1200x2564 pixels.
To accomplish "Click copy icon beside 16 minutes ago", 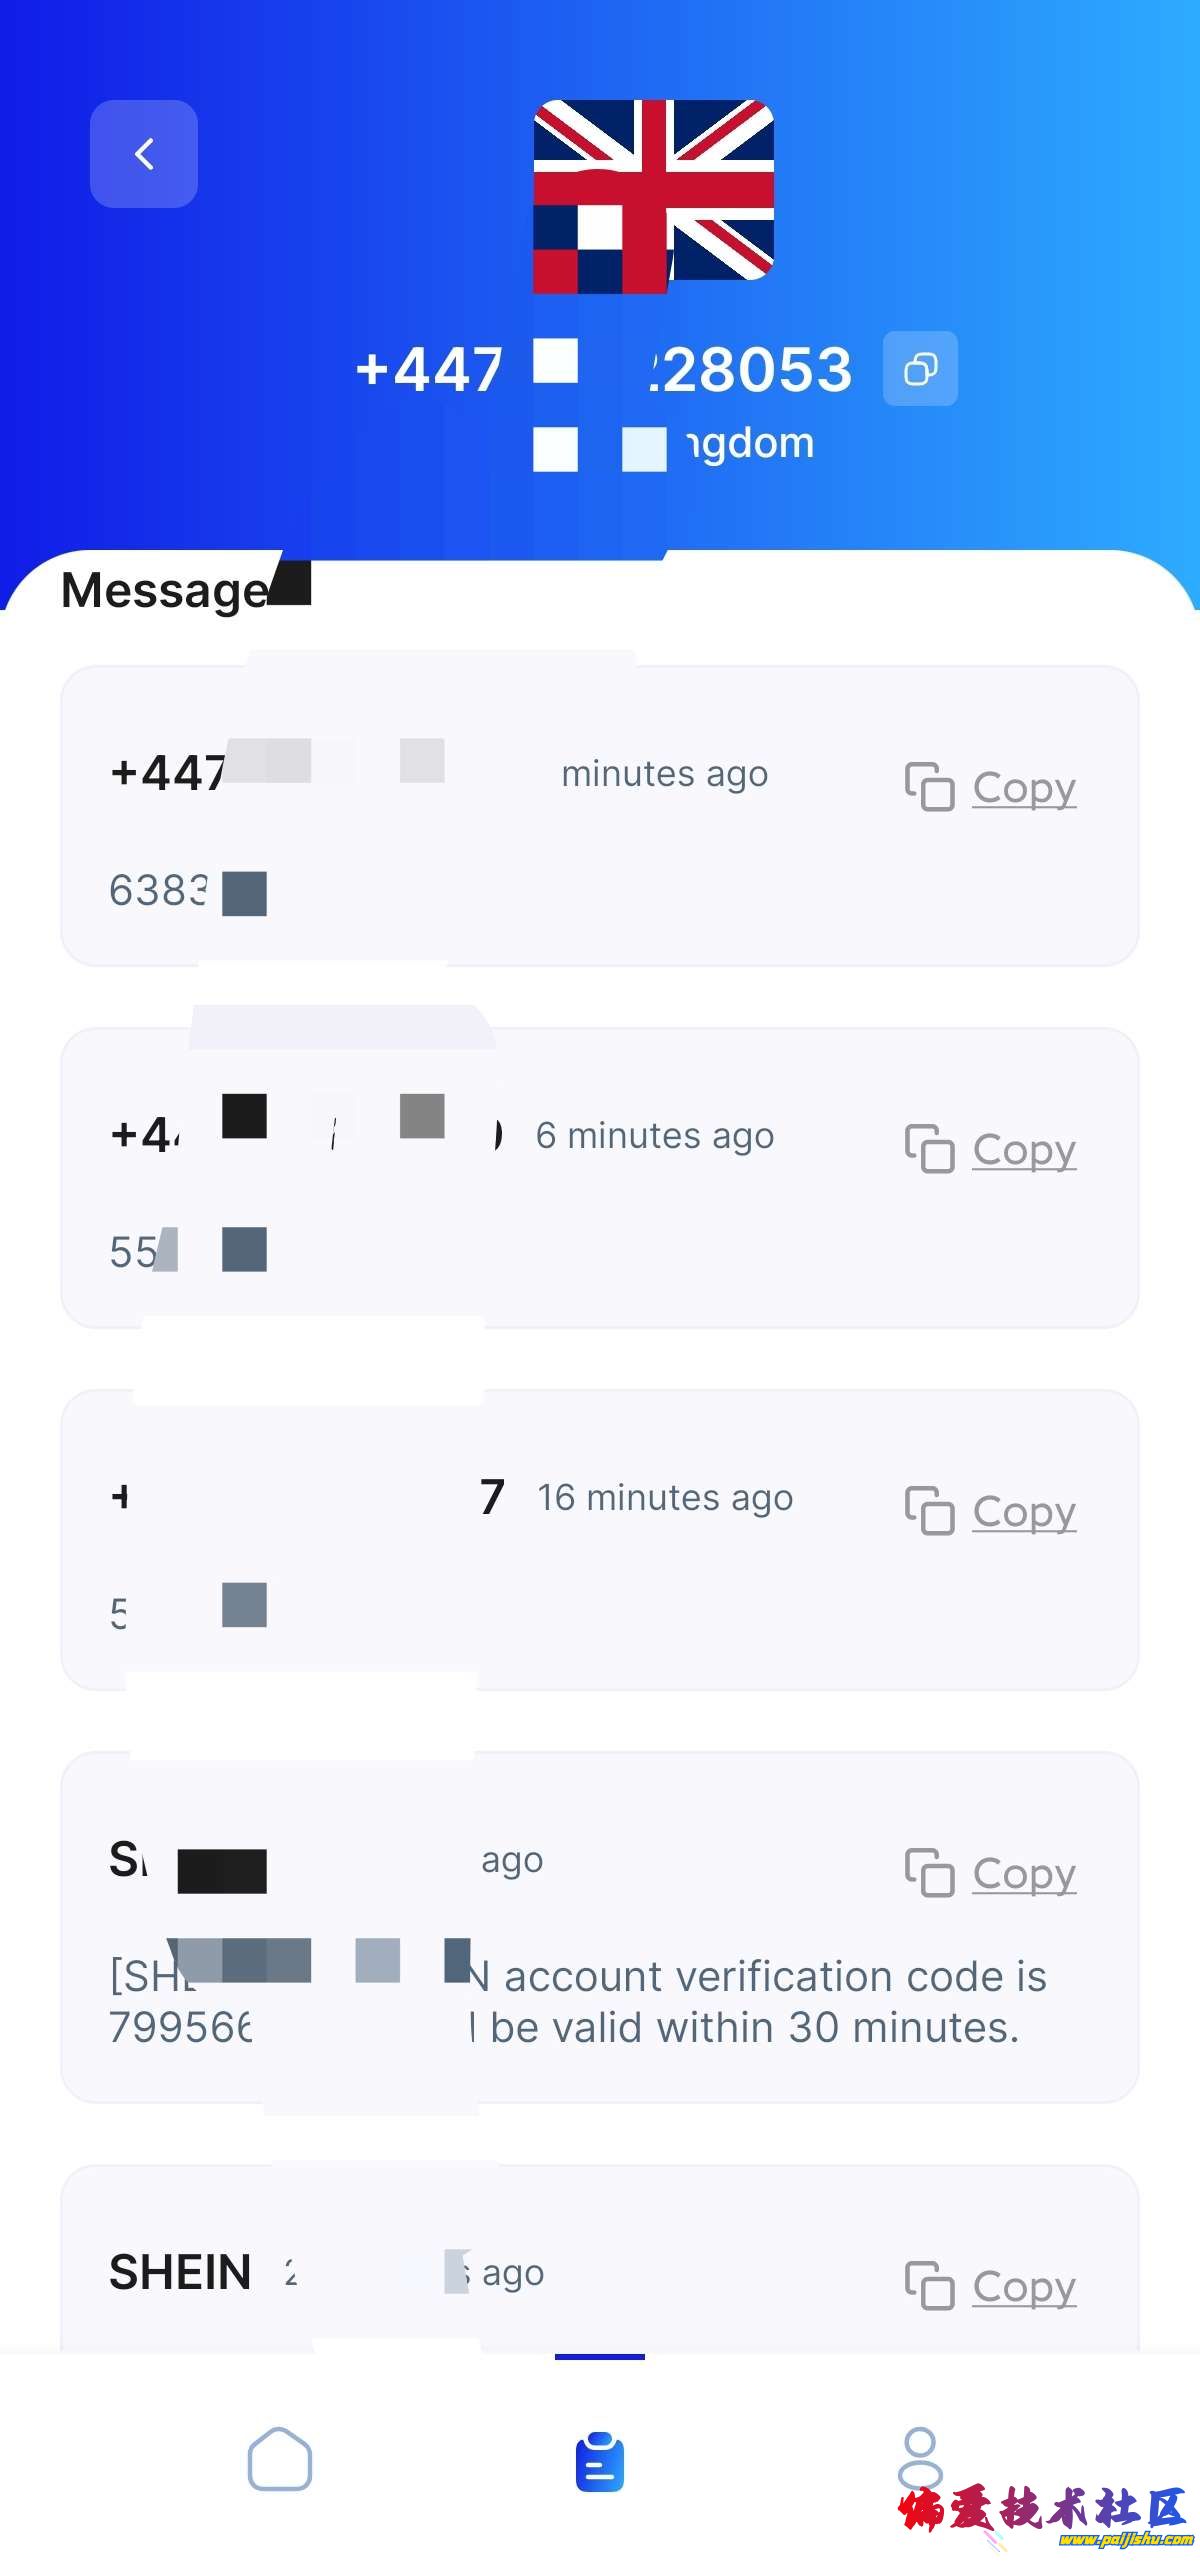I will (930, 1511).
